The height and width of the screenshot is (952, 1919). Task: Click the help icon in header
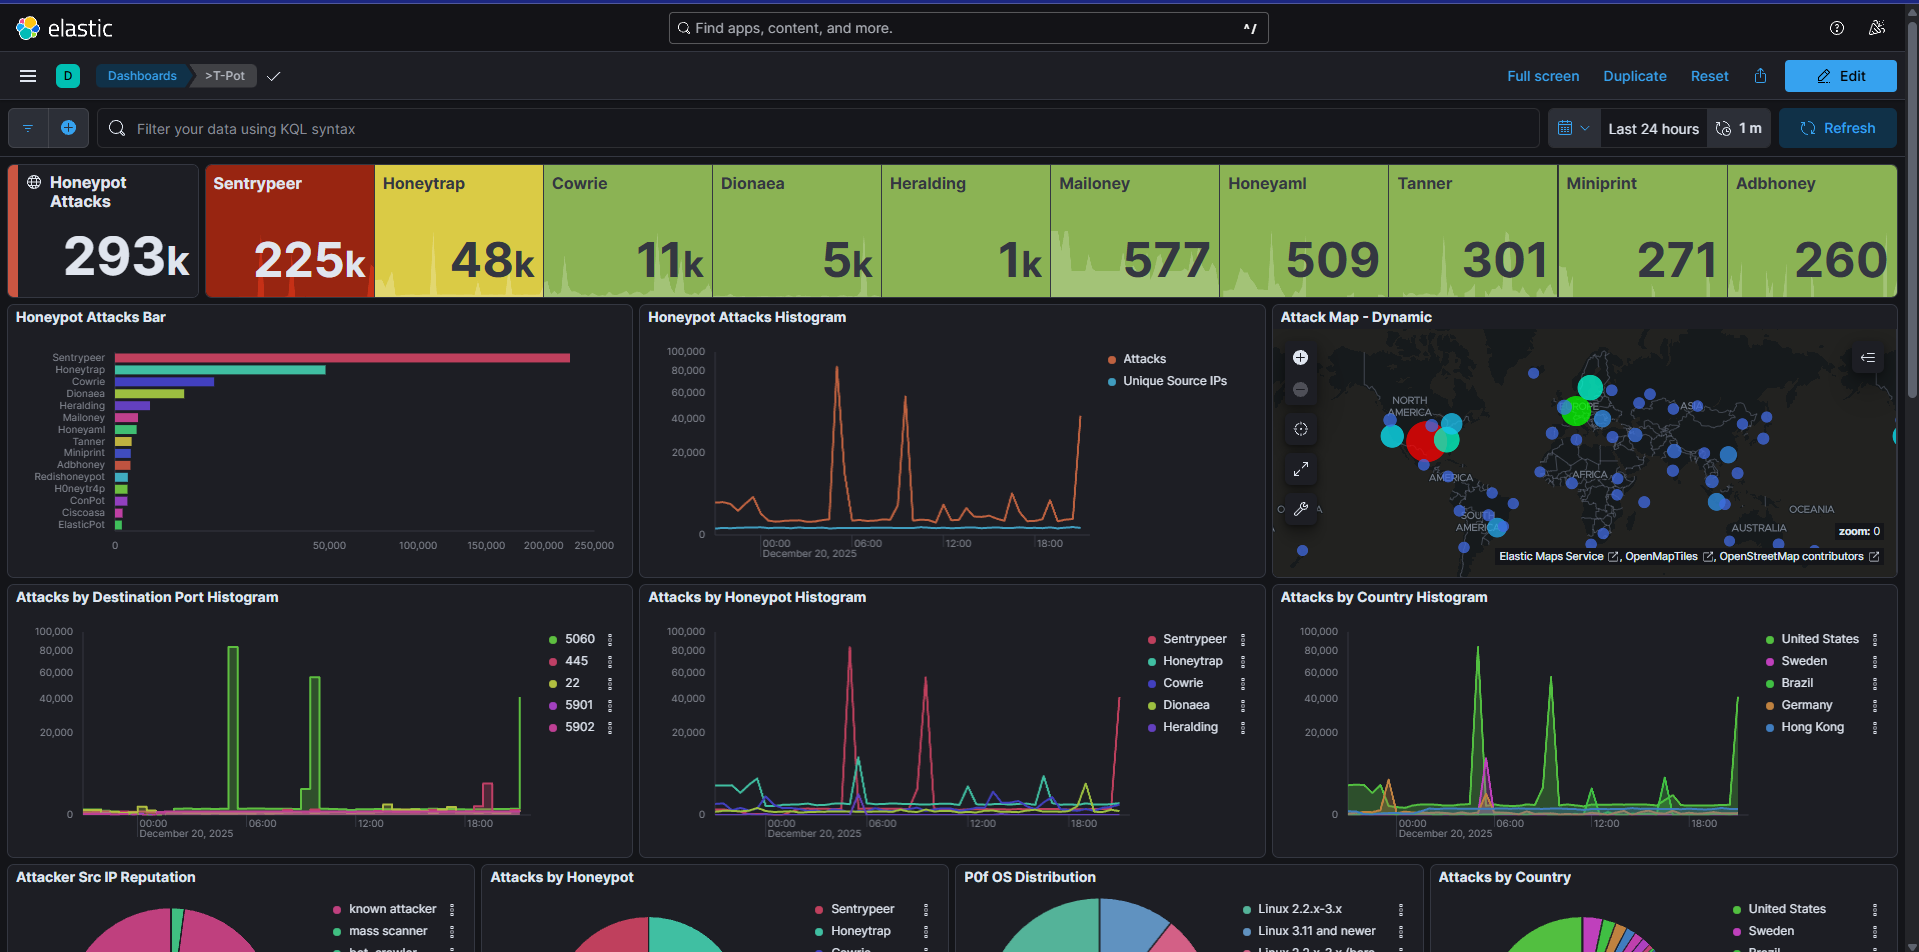pyautogui.click(x=1836, y=28)
